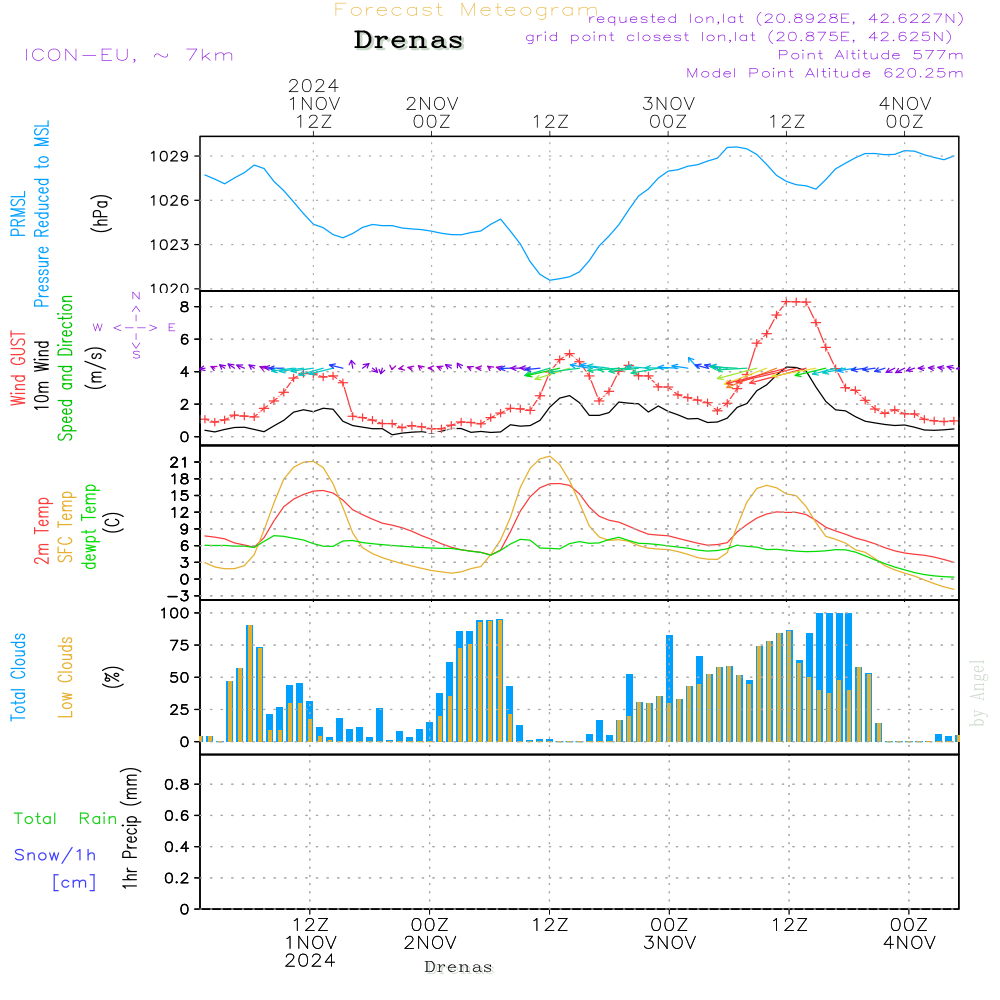Screen dimensions: 1000x1000
Task: Click the (hPa) pressure unit label
Action: coord(101,213)
